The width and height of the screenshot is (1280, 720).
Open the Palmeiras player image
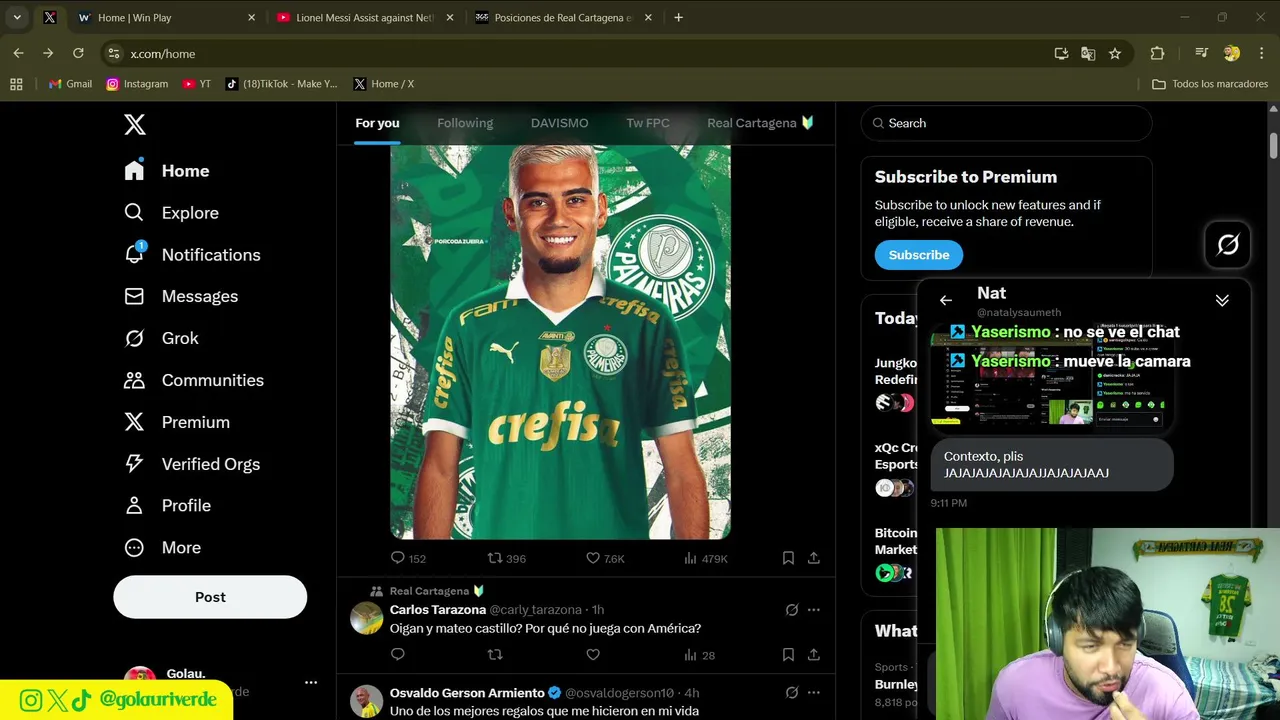click(560, 342)
